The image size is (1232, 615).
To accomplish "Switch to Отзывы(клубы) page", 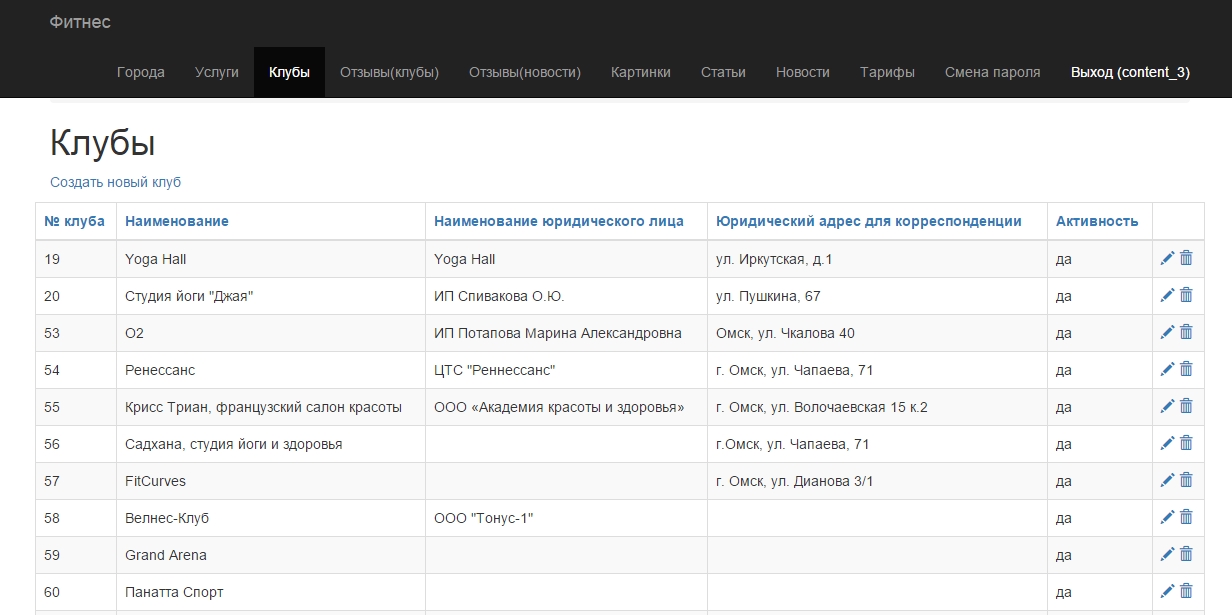I will 389,72.
